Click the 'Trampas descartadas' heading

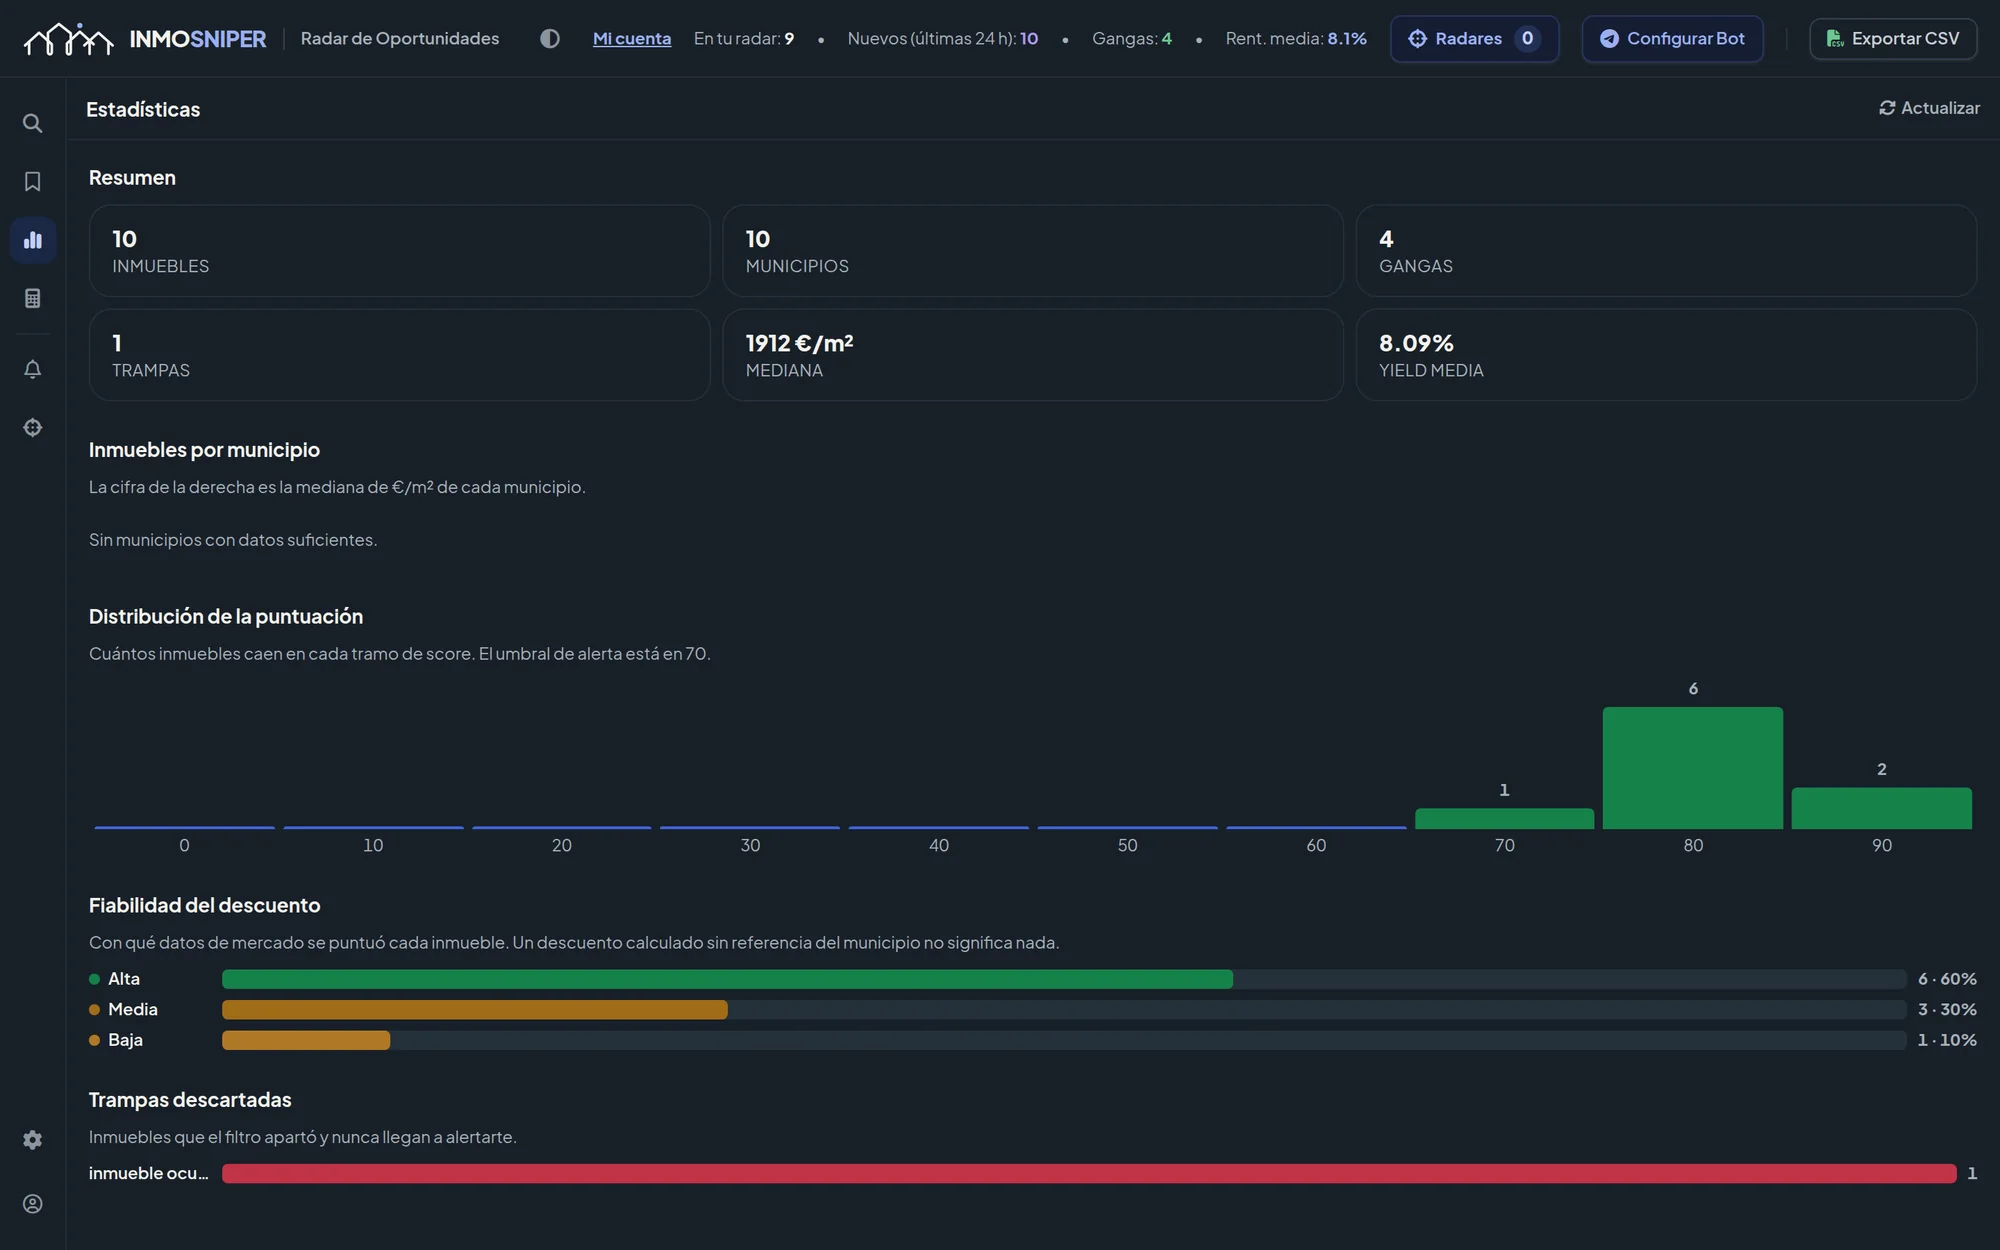pos(190,1100)
